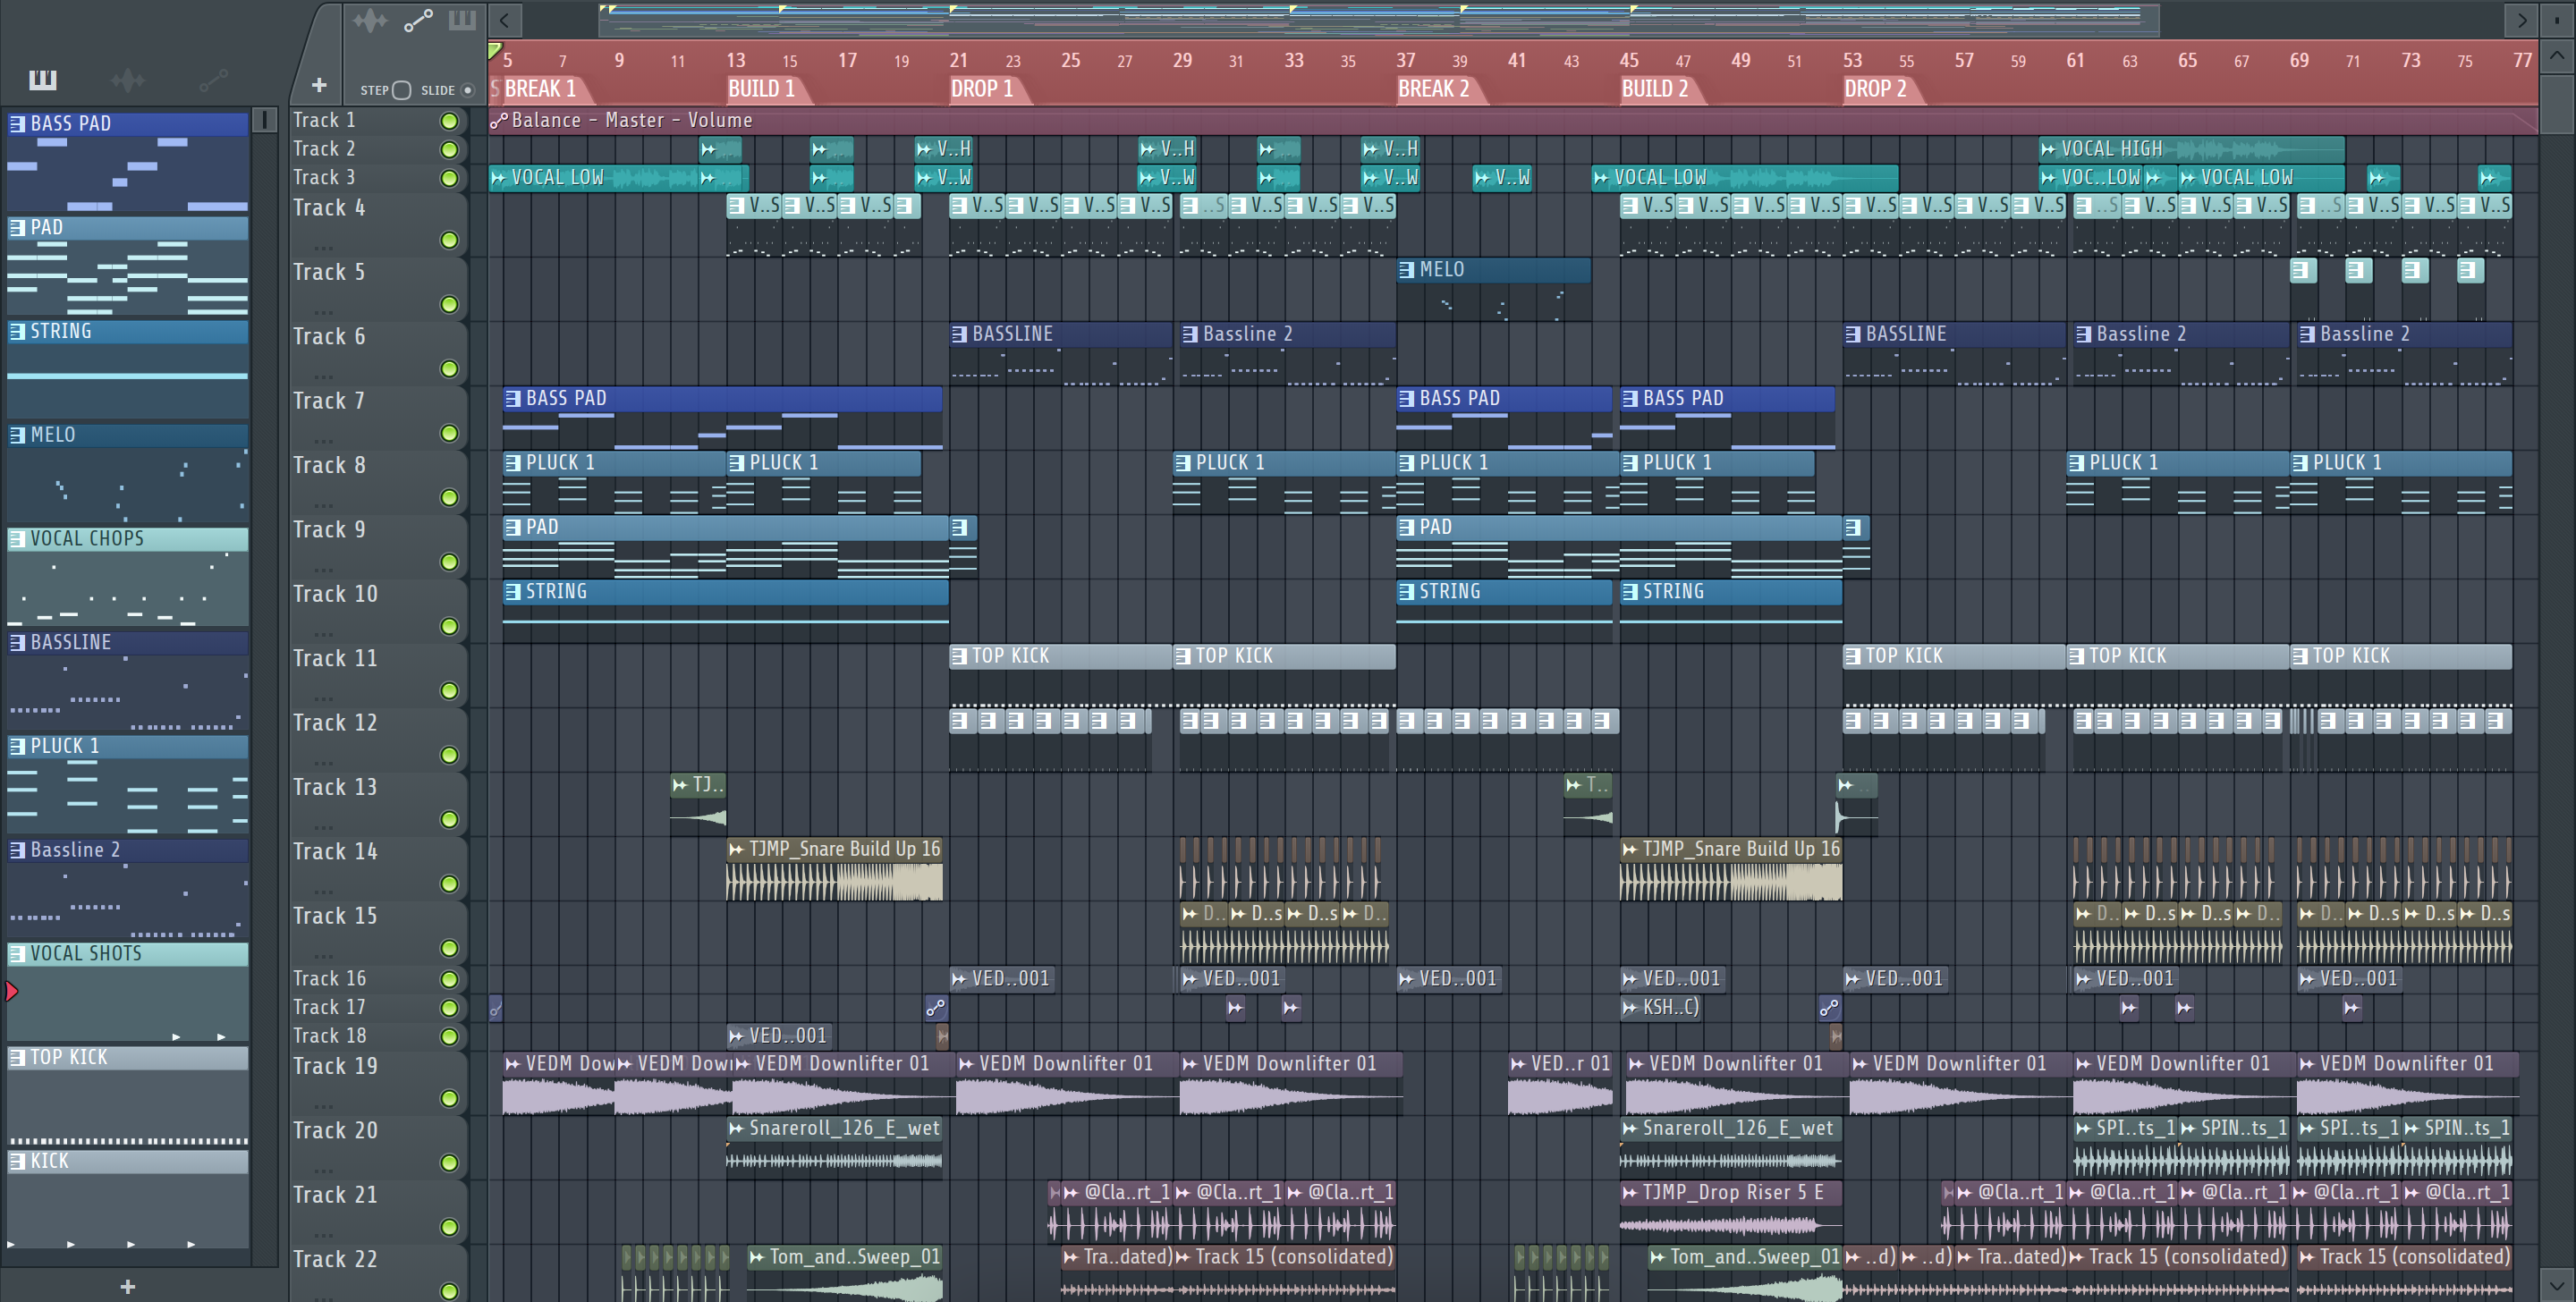
Task: Click the automation icon above the track headers
Action: pyautogui.click(x=418, y=20)
